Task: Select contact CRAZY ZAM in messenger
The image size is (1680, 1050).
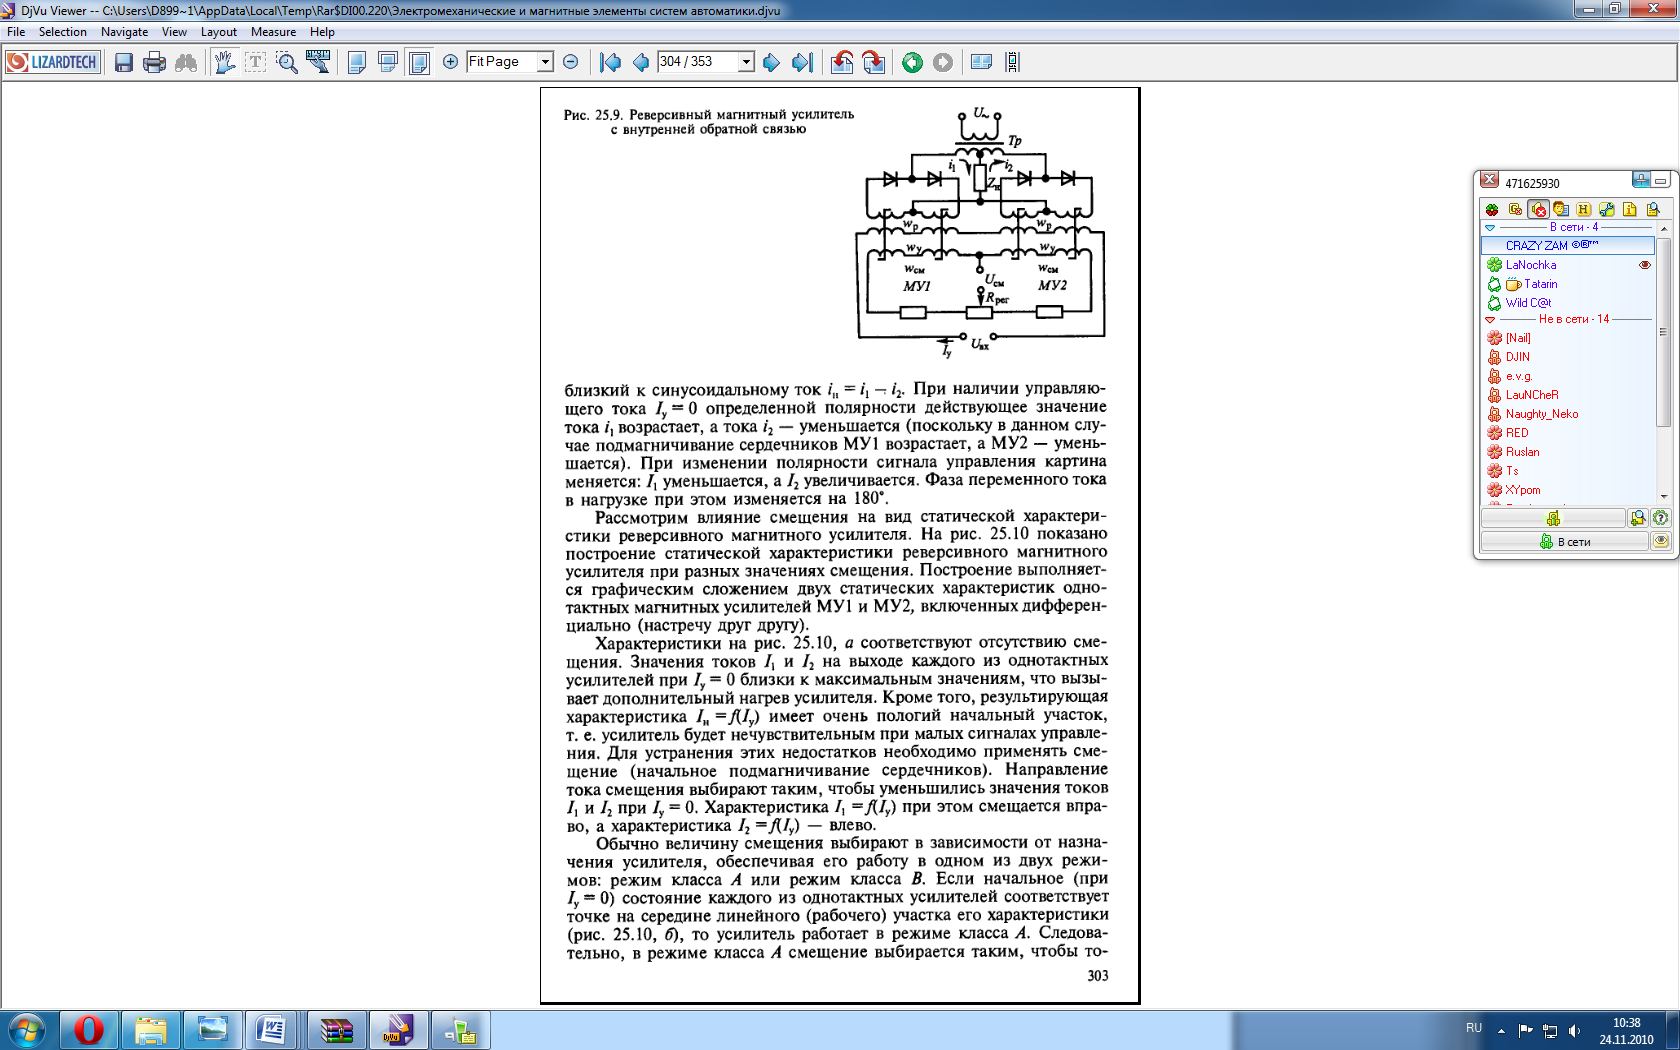Action: click(1568, 245)
